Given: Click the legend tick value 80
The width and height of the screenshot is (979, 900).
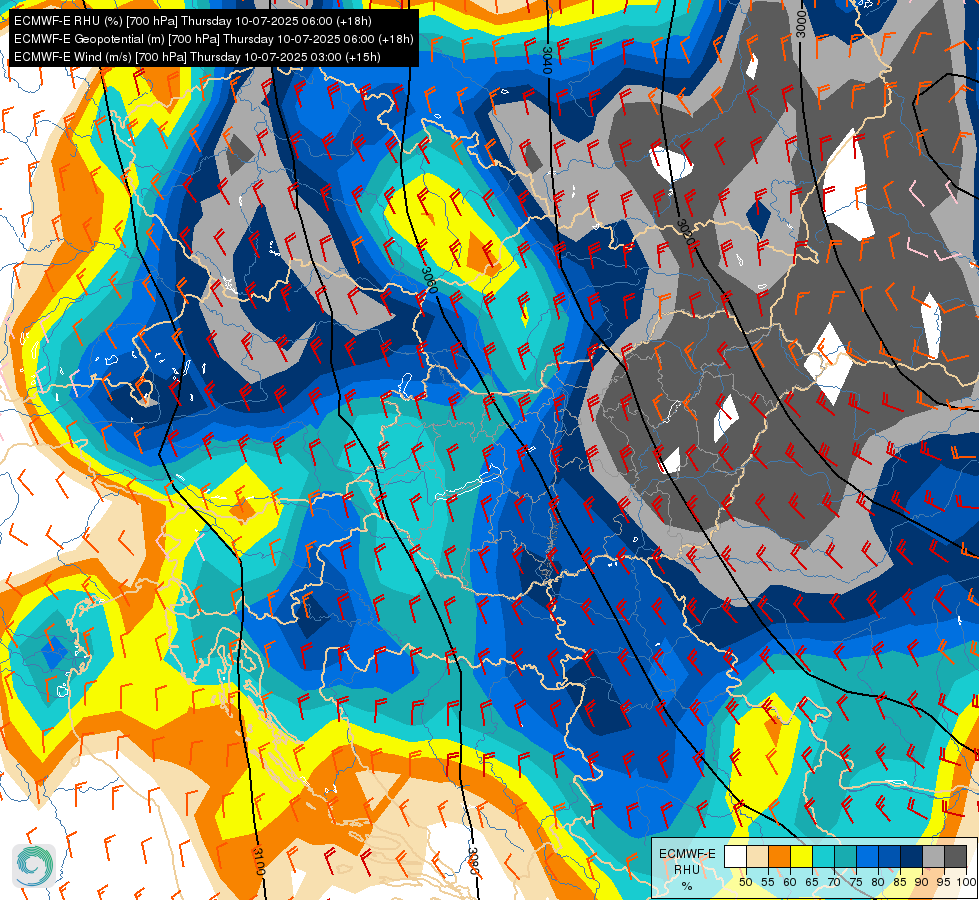Looking at the screenshot, I should click(878, 883).
